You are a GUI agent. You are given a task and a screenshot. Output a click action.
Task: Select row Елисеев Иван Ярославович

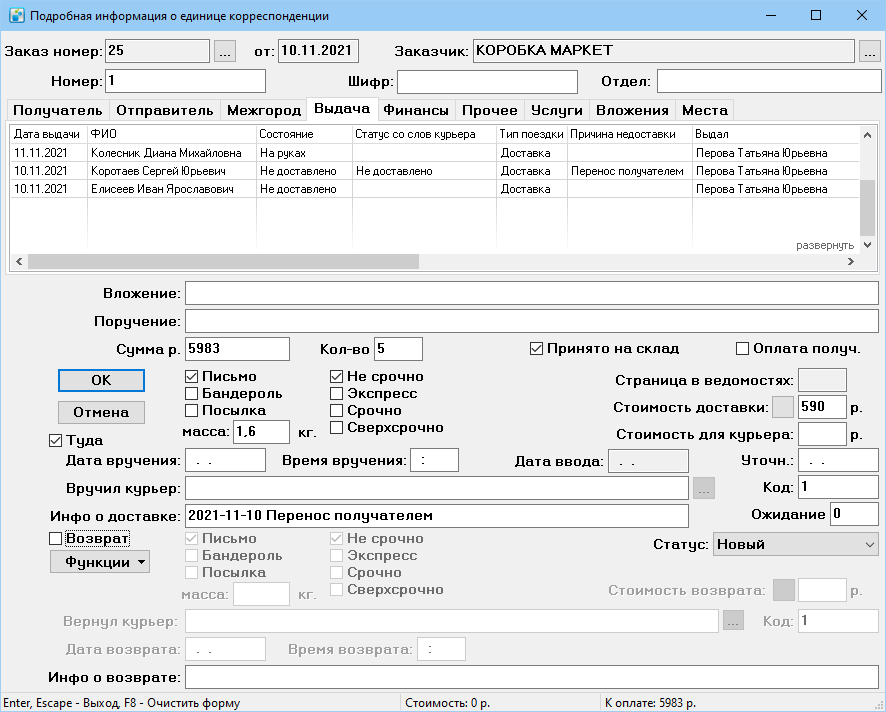pos(435,189)
